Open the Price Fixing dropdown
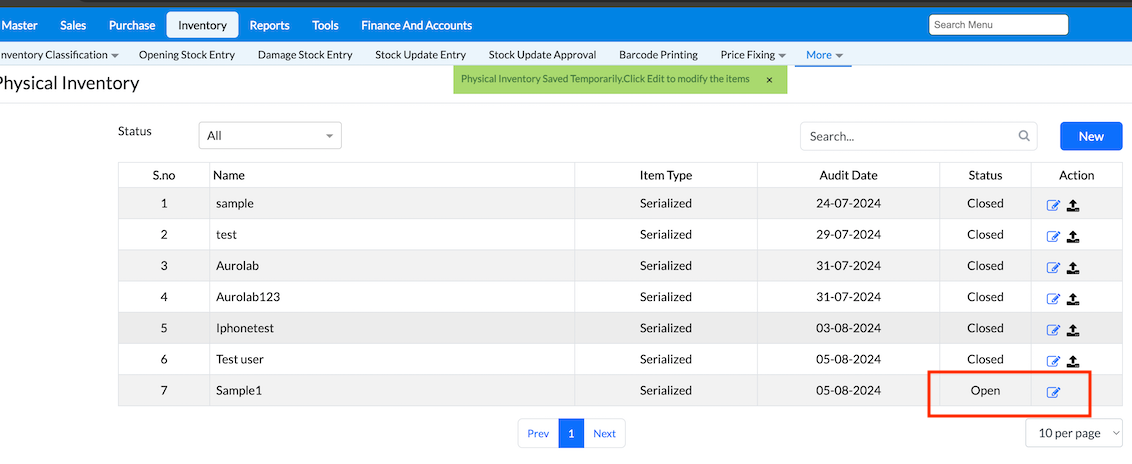1132x464 pixels. [752, 55]
